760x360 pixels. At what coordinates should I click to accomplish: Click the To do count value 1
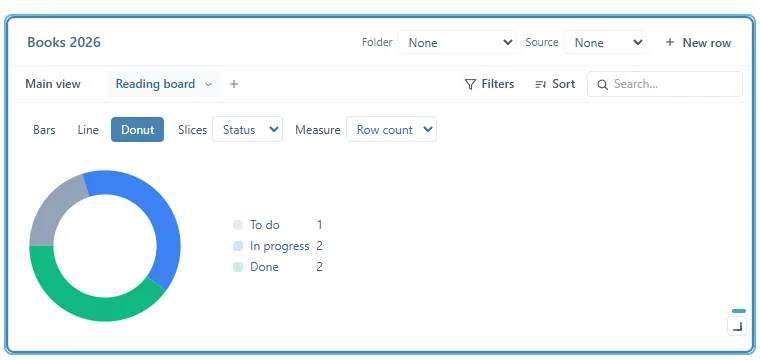[x=319, y=225]
